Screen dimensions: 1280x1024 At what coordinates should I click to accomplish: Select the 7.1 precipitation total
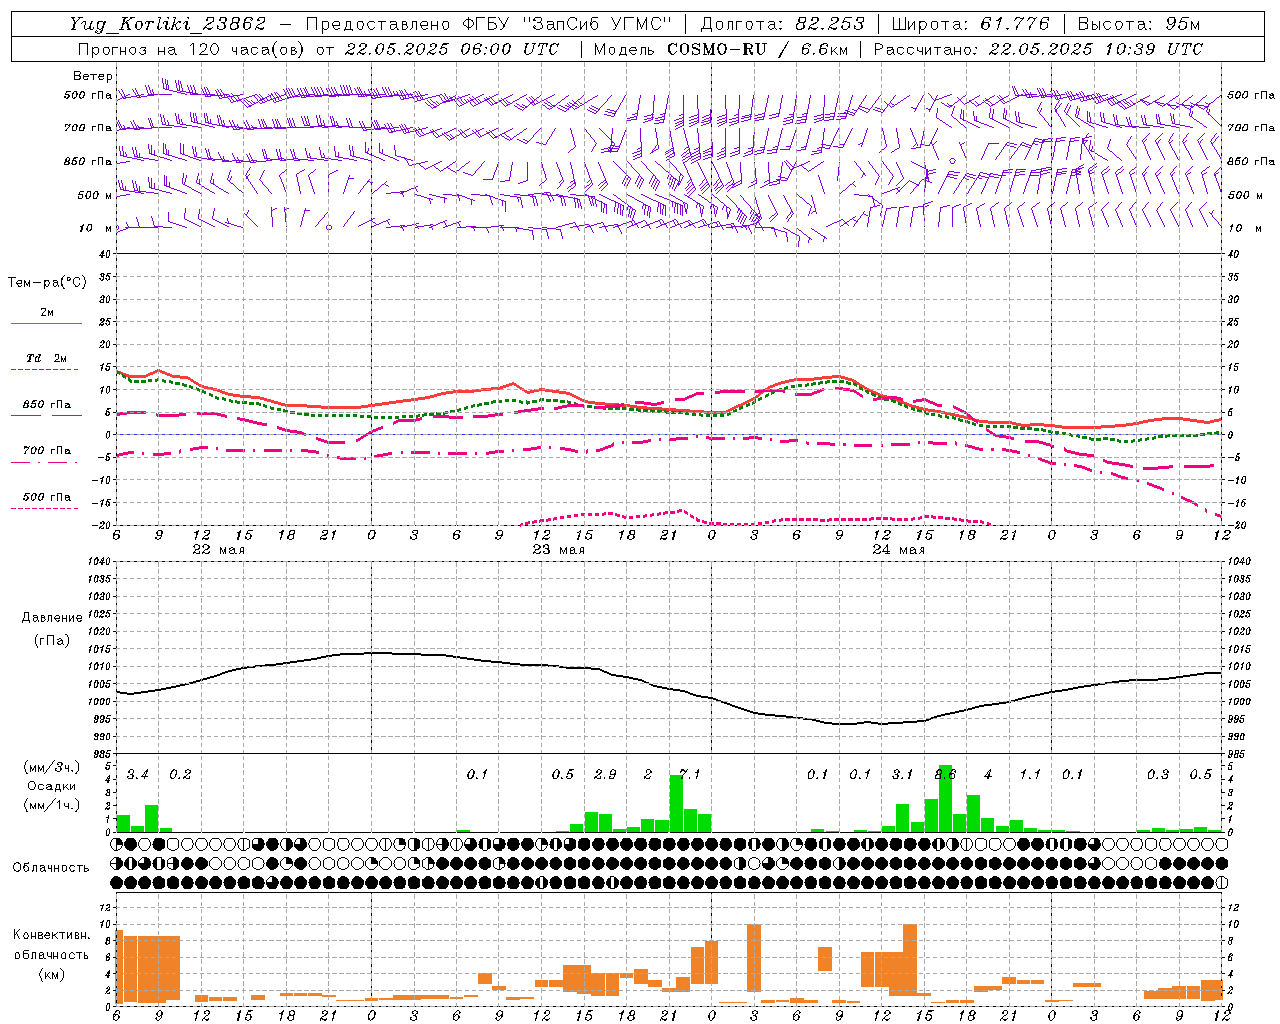coord(690,774)
